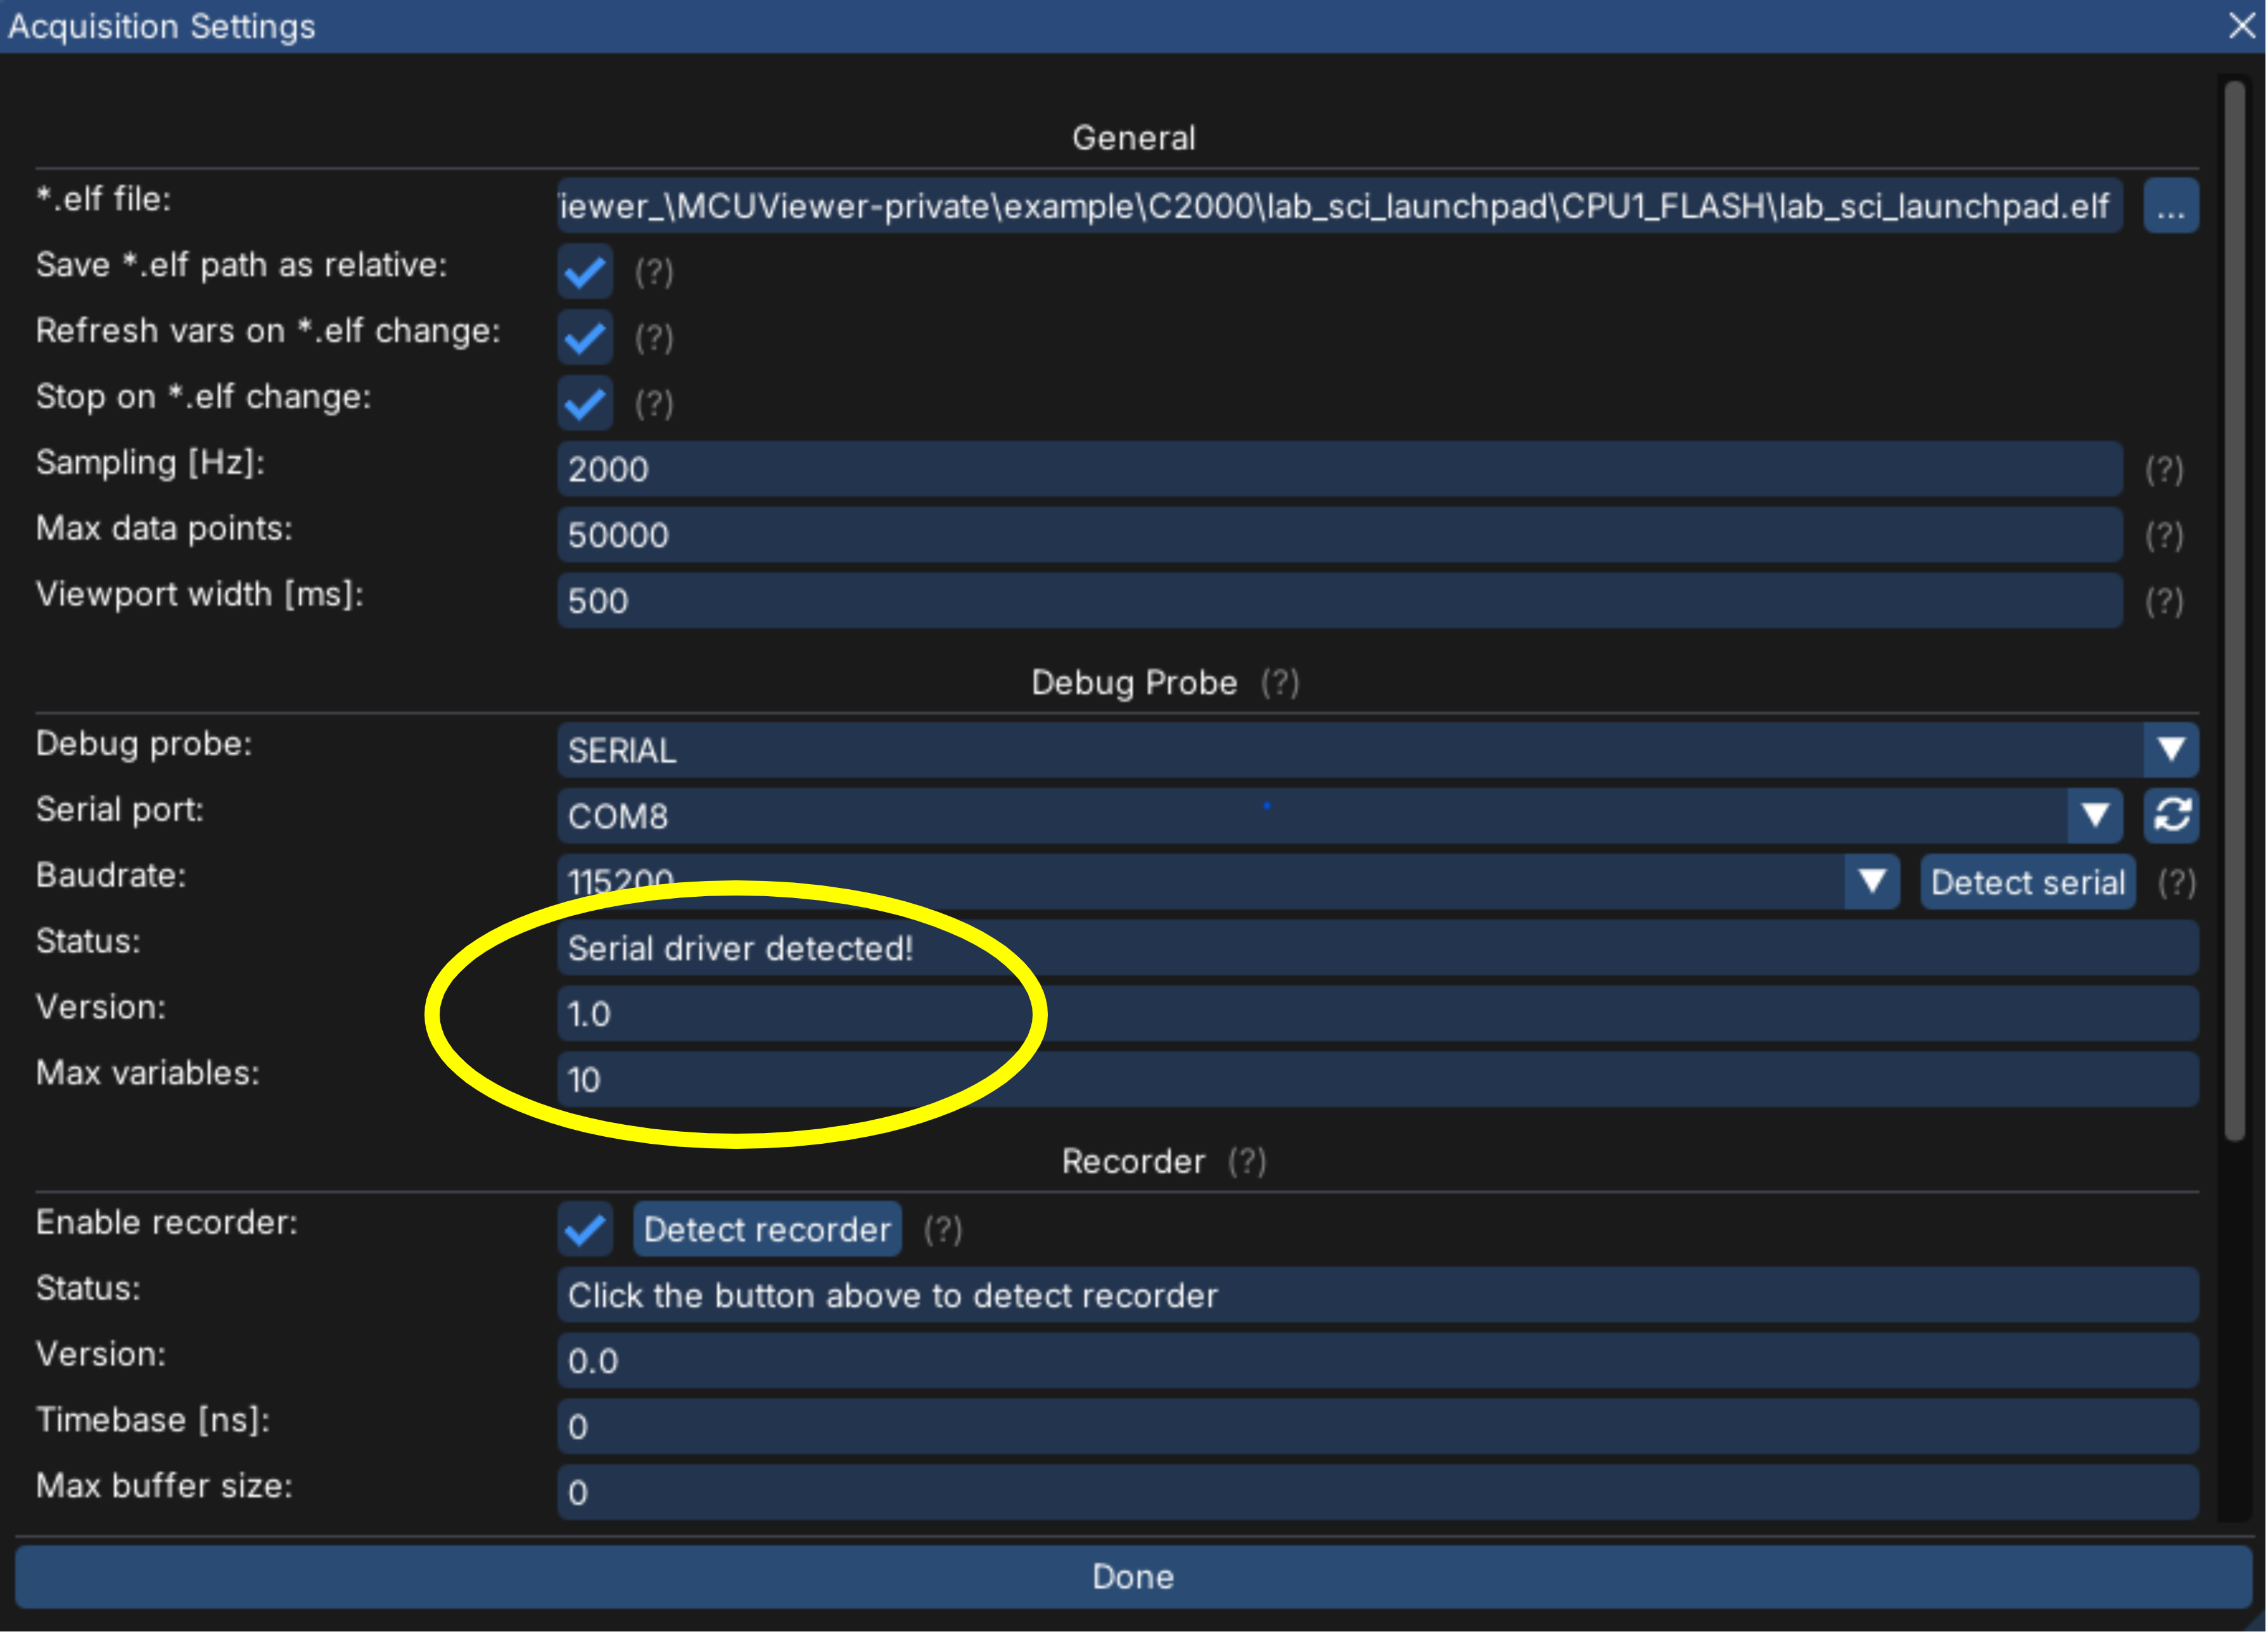Toggle Refresh vars on elf change checkbox
Image resolution: width=2268 pixels, height=1634 pixels.
[x=585, y=337]
